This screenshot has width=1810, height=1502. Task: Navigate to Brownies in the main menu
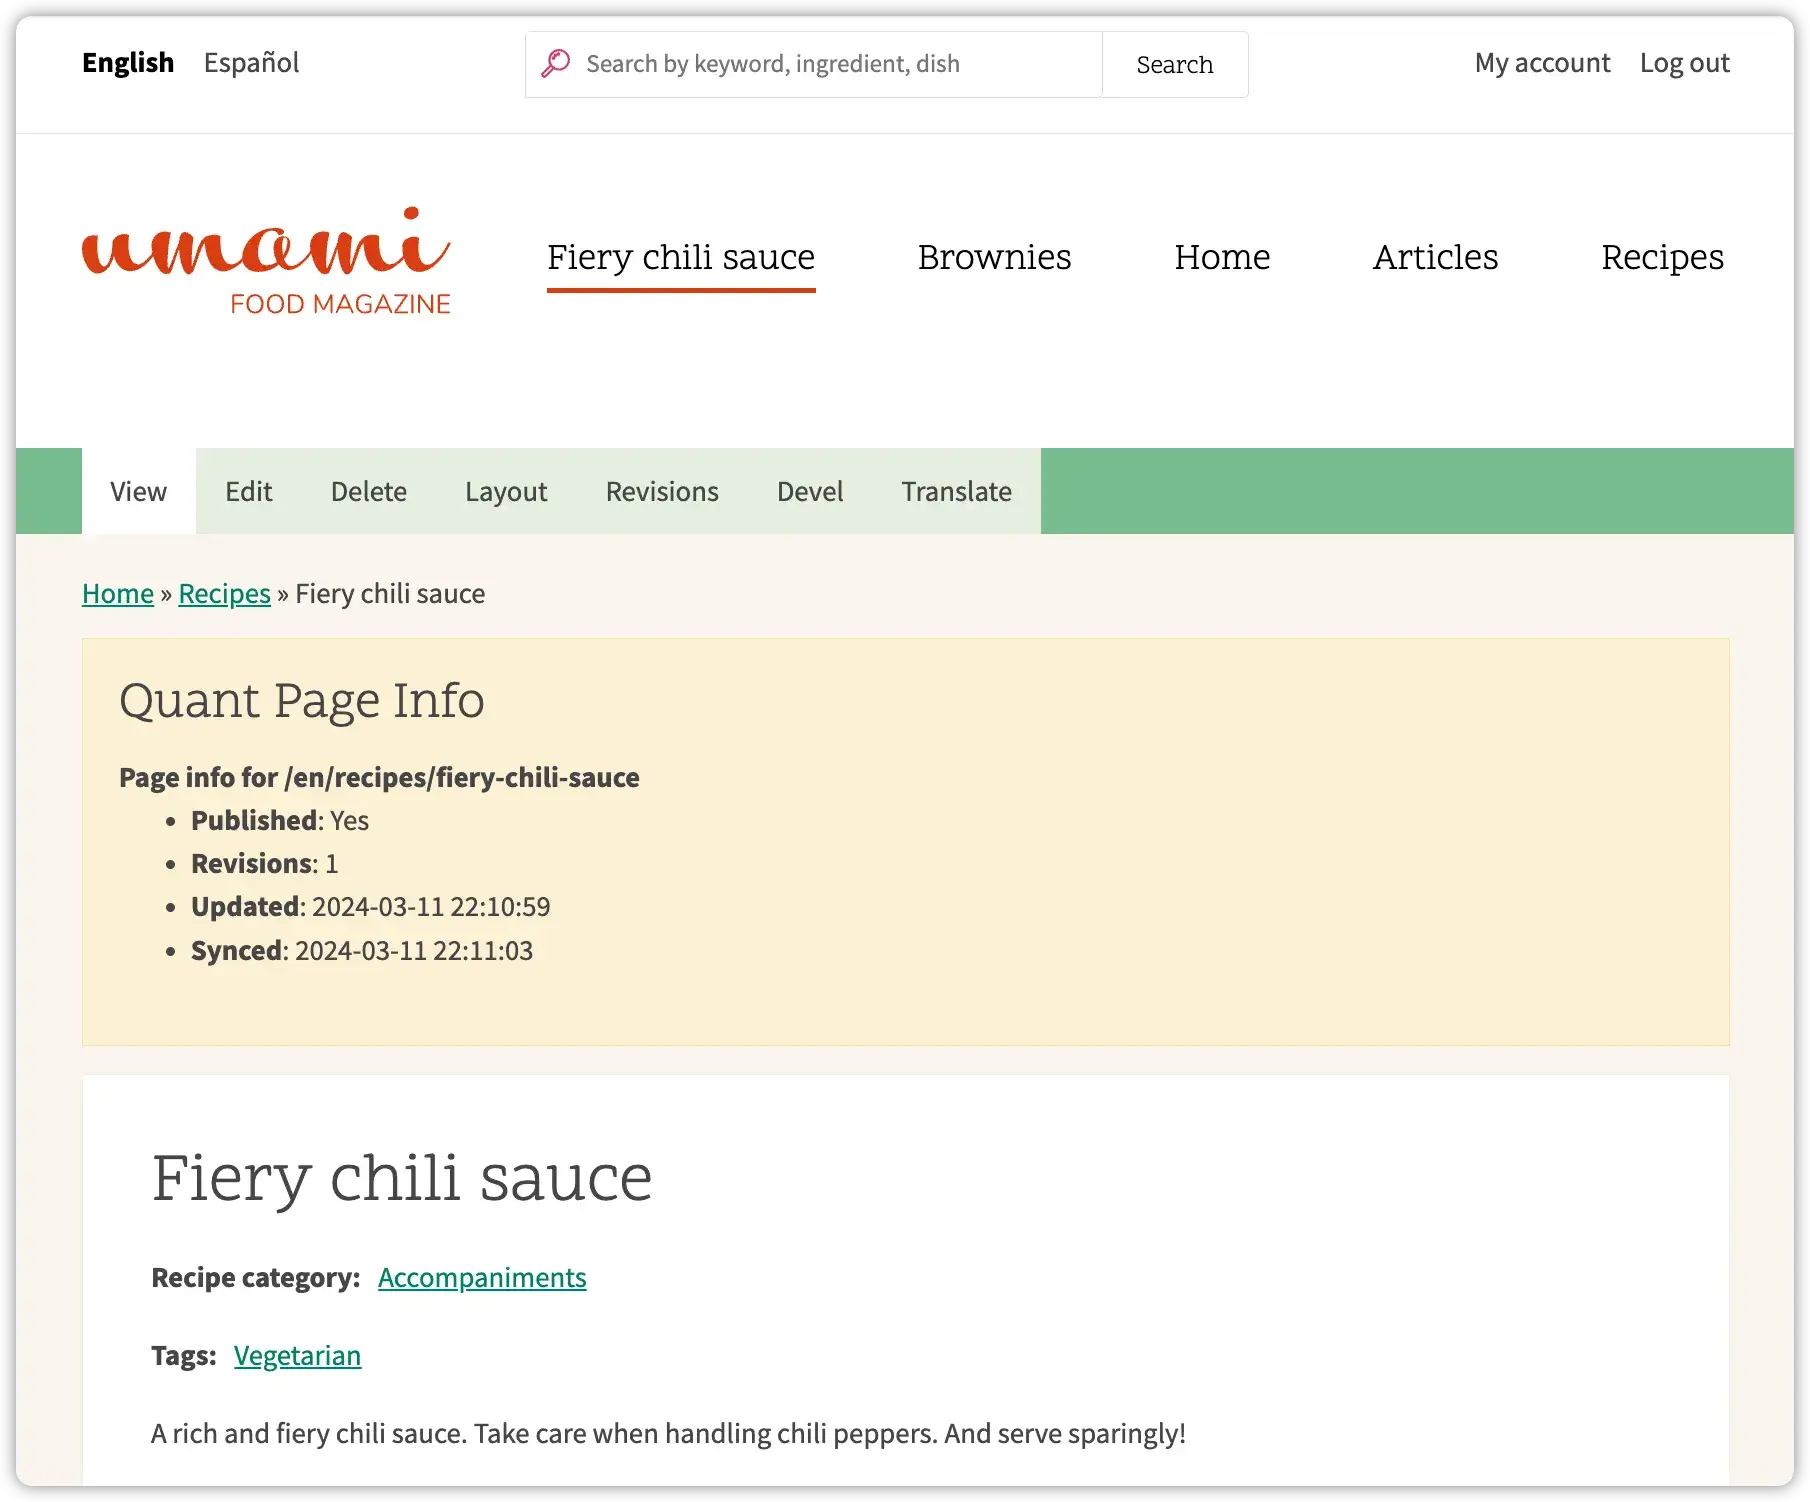tap(994, 257)
